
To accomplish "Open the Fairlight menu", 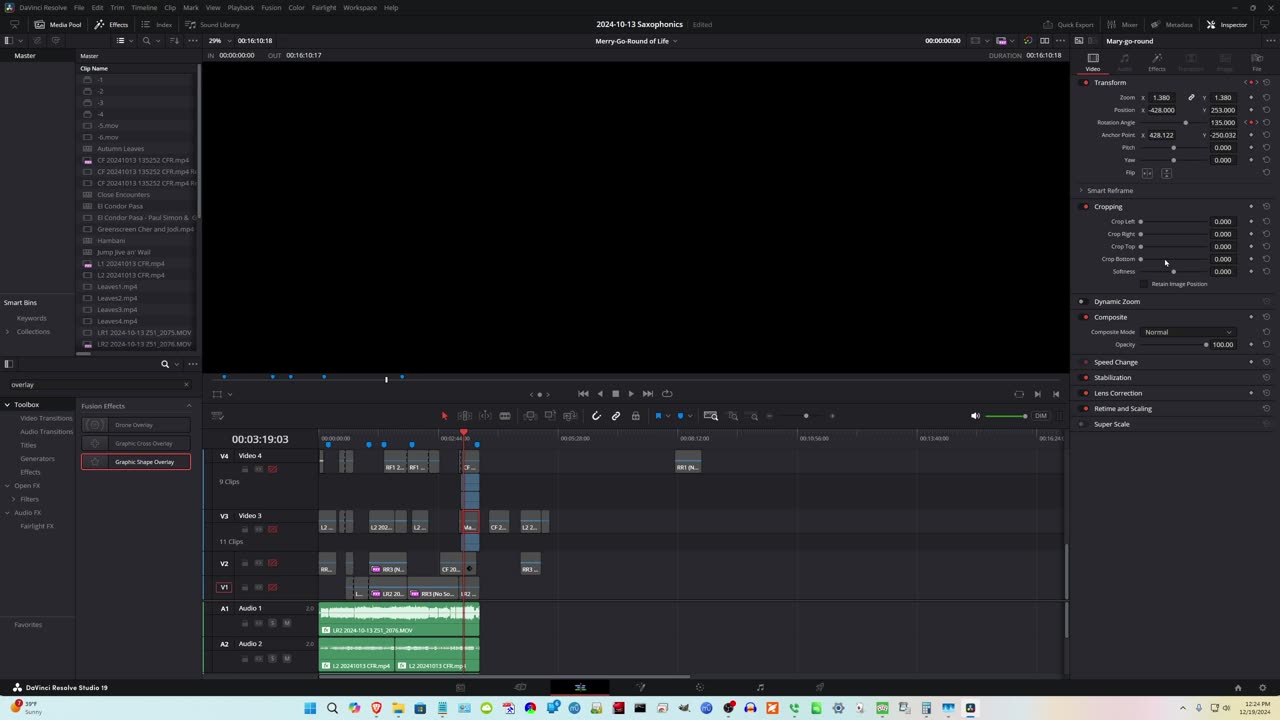I will pos(324,7).
